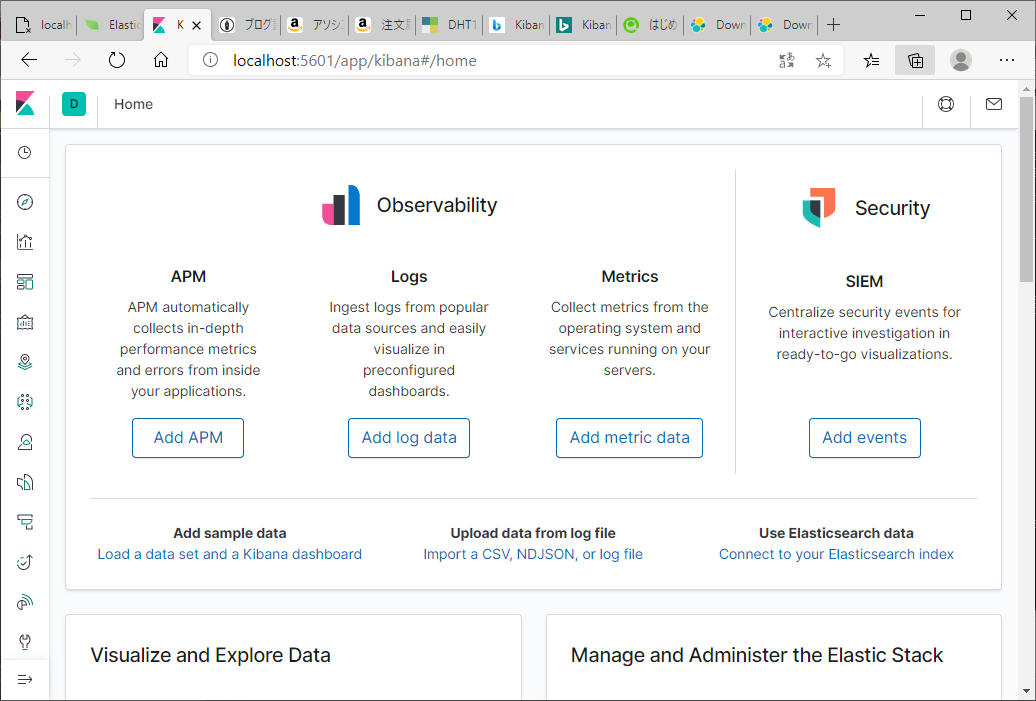View site information icon in the address bar
1036x701 pixels.
click(x=210, y=61)
